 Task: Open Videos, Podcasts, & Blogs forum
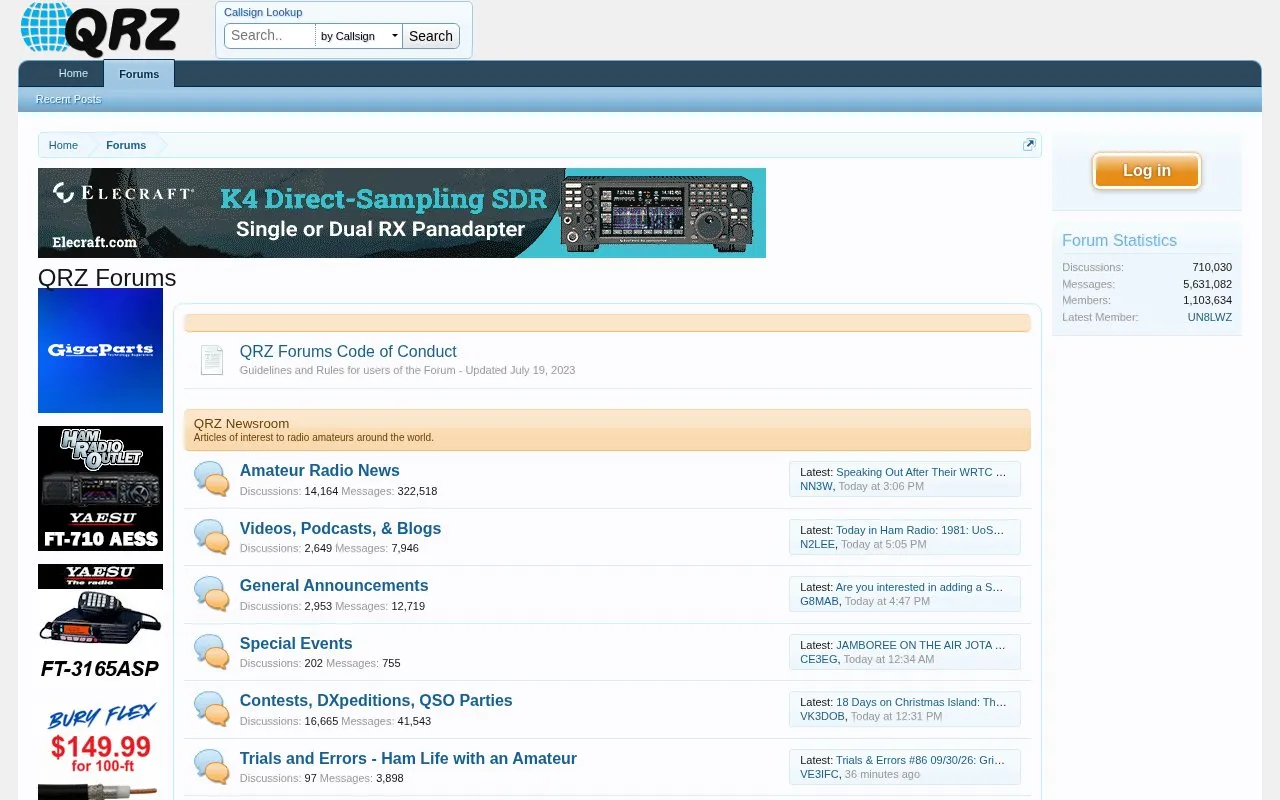(x=340, y=528)
